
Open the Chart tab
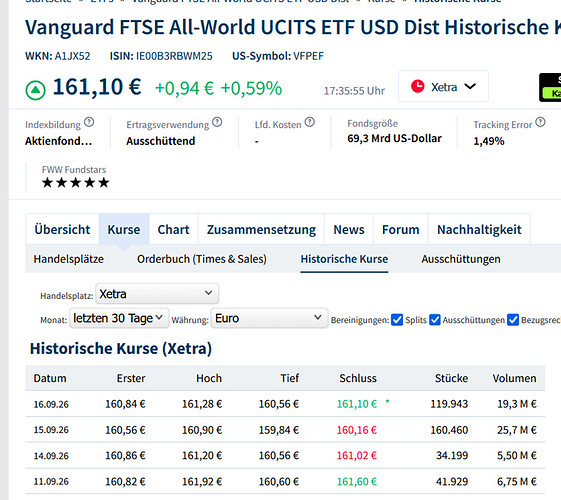[174, 229]
